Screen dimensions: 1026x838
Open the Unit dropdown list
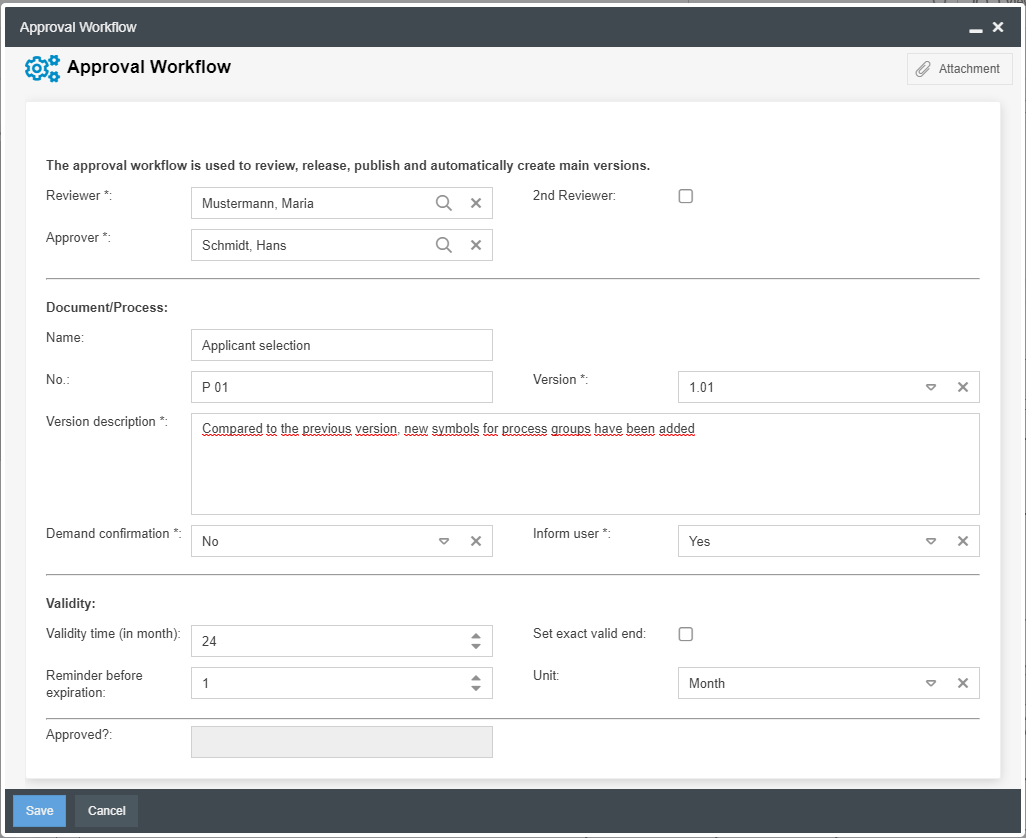930,683
